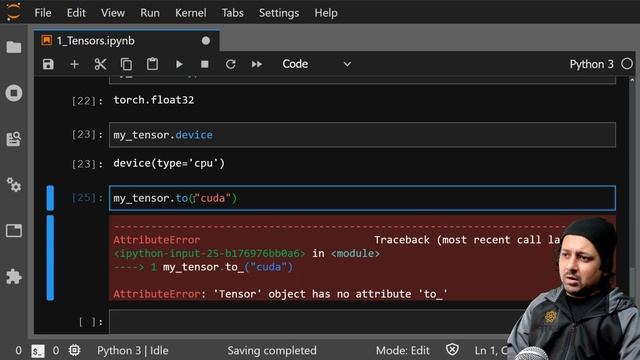Switch kernel via Python 3 label

pyautogui.click(x=591, y=64)
